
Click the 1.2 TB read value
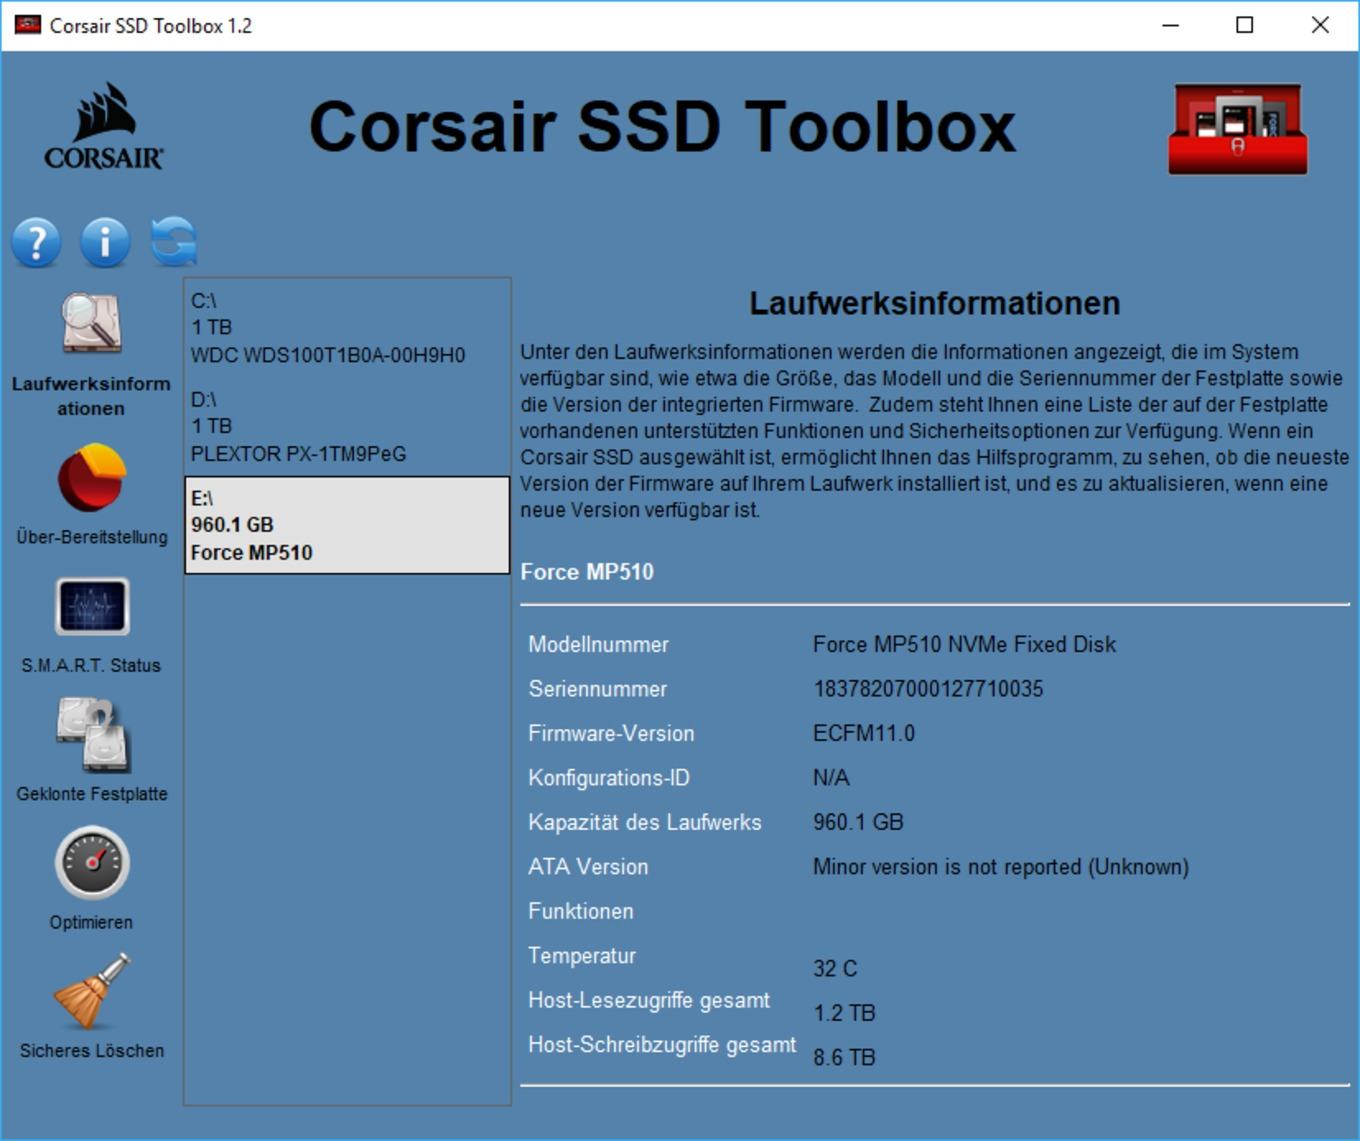[844, 1013]
